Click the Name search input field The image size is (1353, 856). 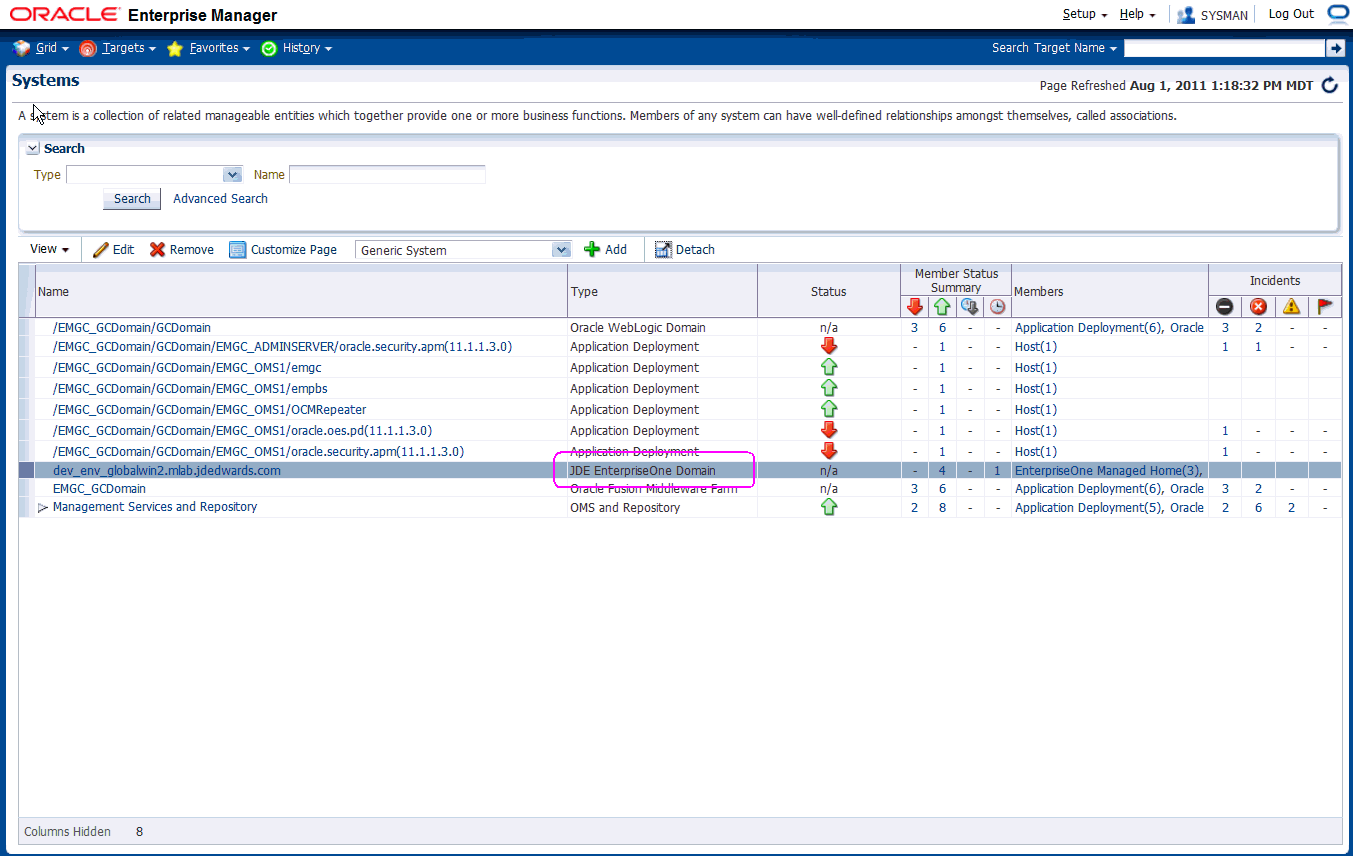tap(387, 175)
